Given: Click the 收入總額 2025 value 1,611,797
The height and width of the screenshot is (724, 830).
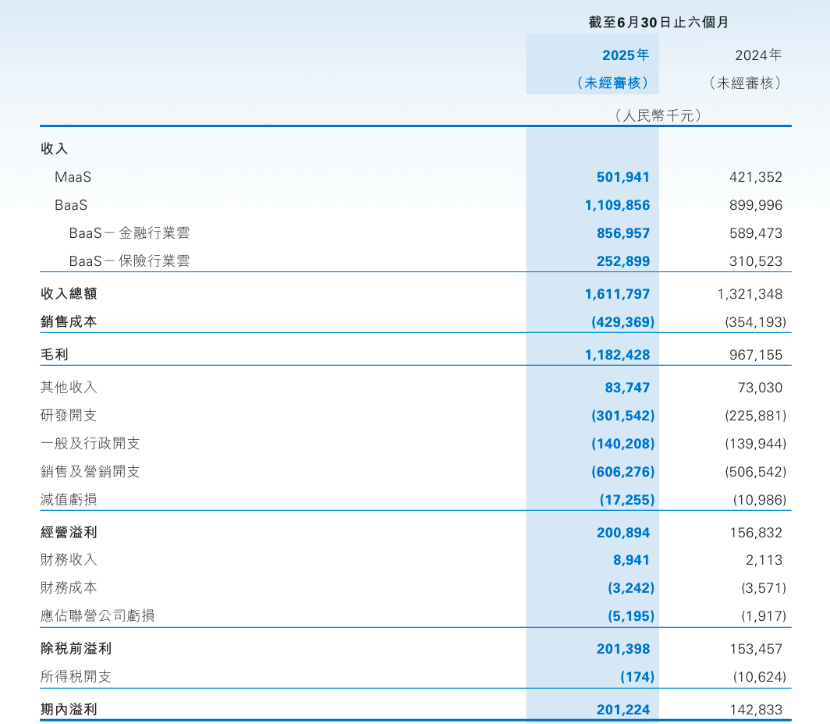Looking at the screenshot, I should pyautogui.click(x=617, y=294).
